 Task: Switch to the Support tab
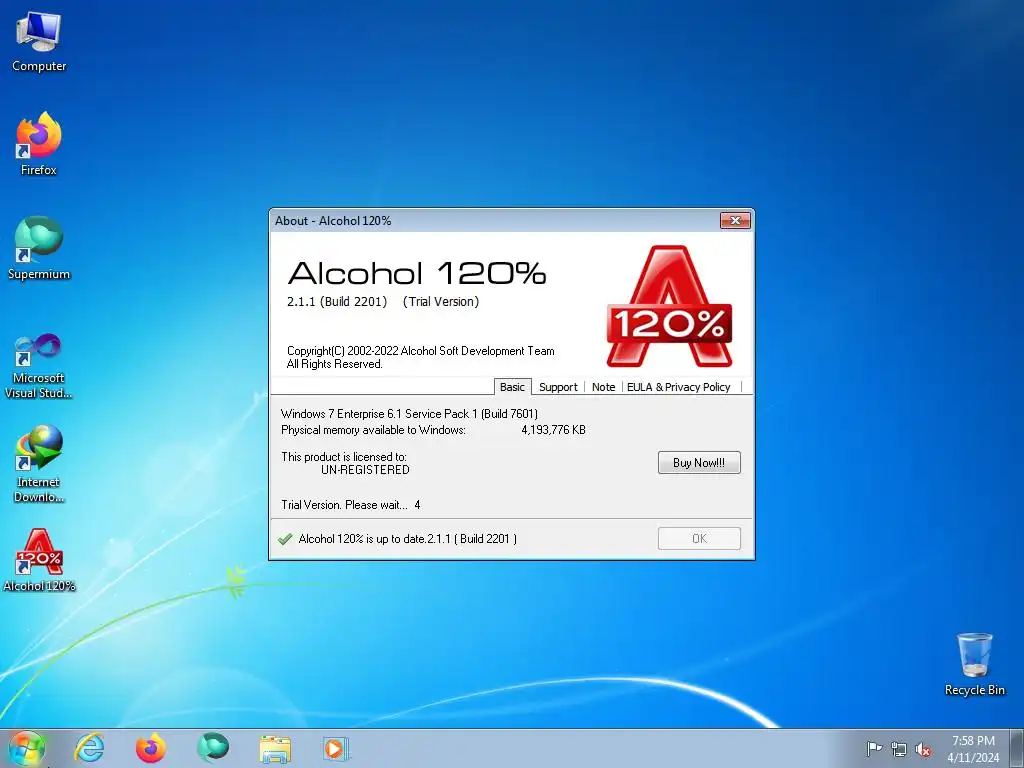pyautogui.click(x=558, y=387)
